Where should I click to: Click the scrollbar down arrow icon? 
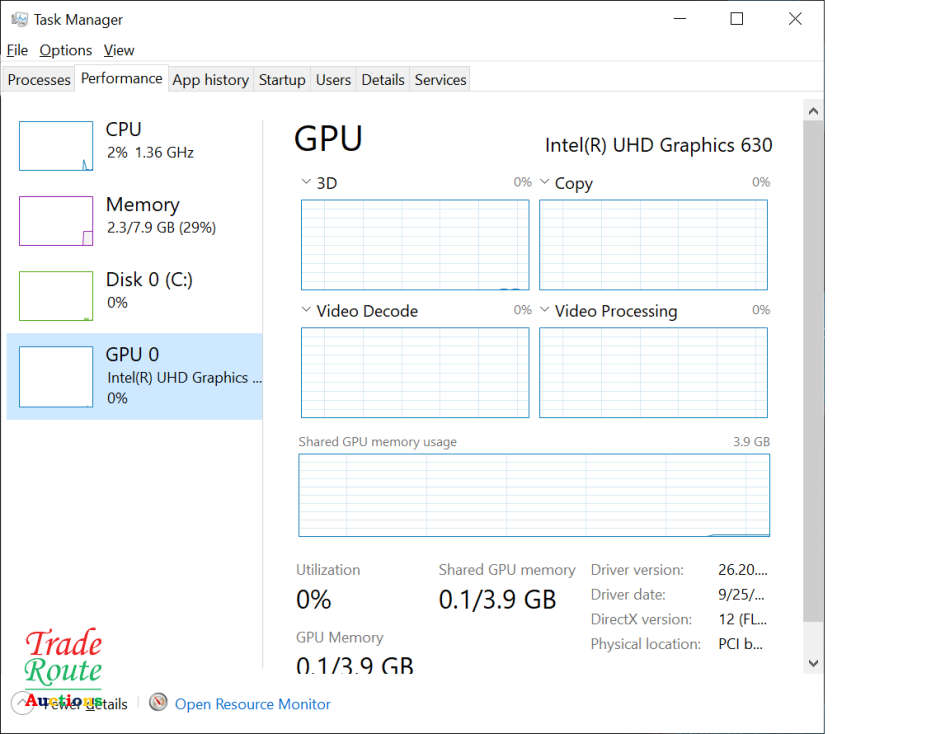pyautogui.click(x=813, y=662)
